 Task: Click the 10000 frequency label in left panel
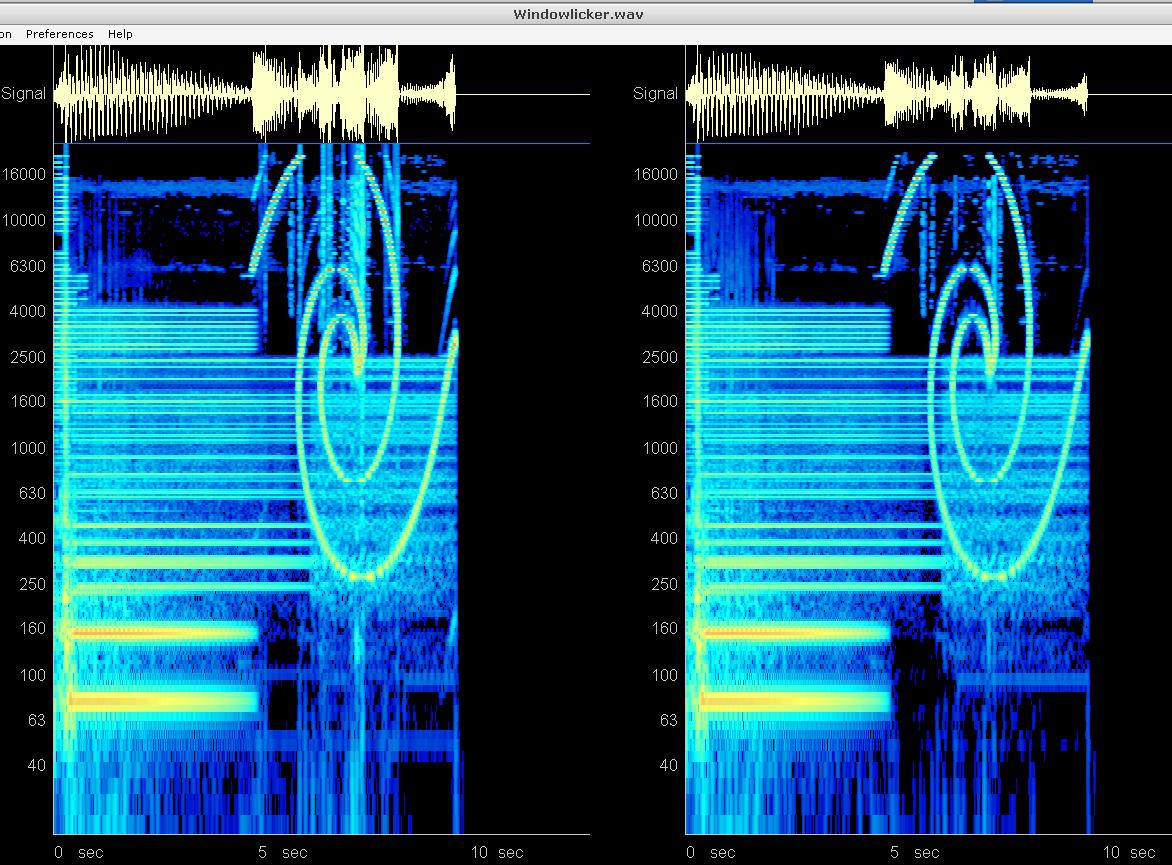point(24,221)
